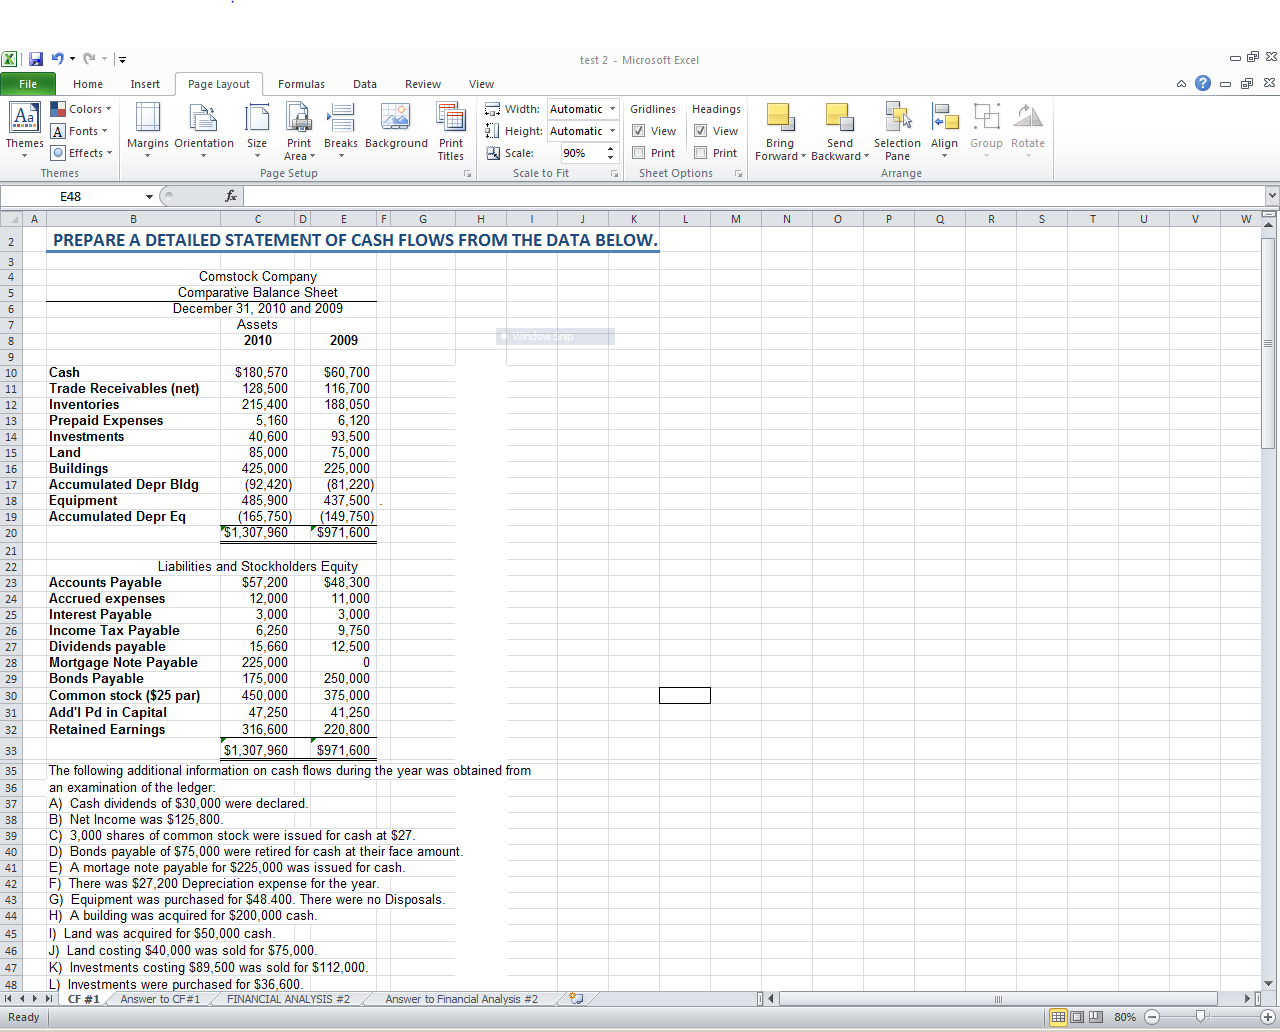Click the zoom out minus button

pyautogui.click(x=1152, y=1017)
